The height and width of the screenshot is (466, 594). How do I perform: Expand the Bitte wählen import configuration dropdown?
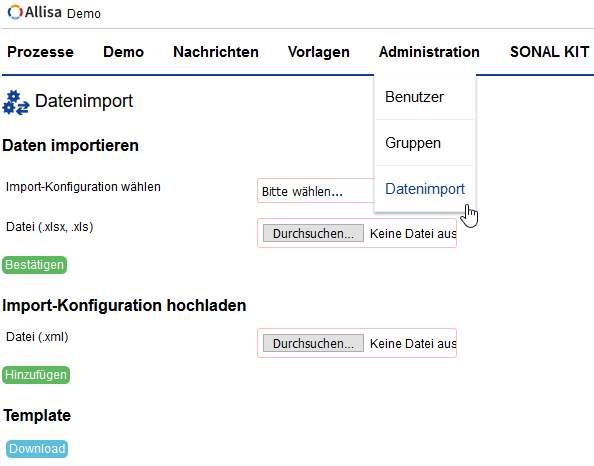point(316,191)
